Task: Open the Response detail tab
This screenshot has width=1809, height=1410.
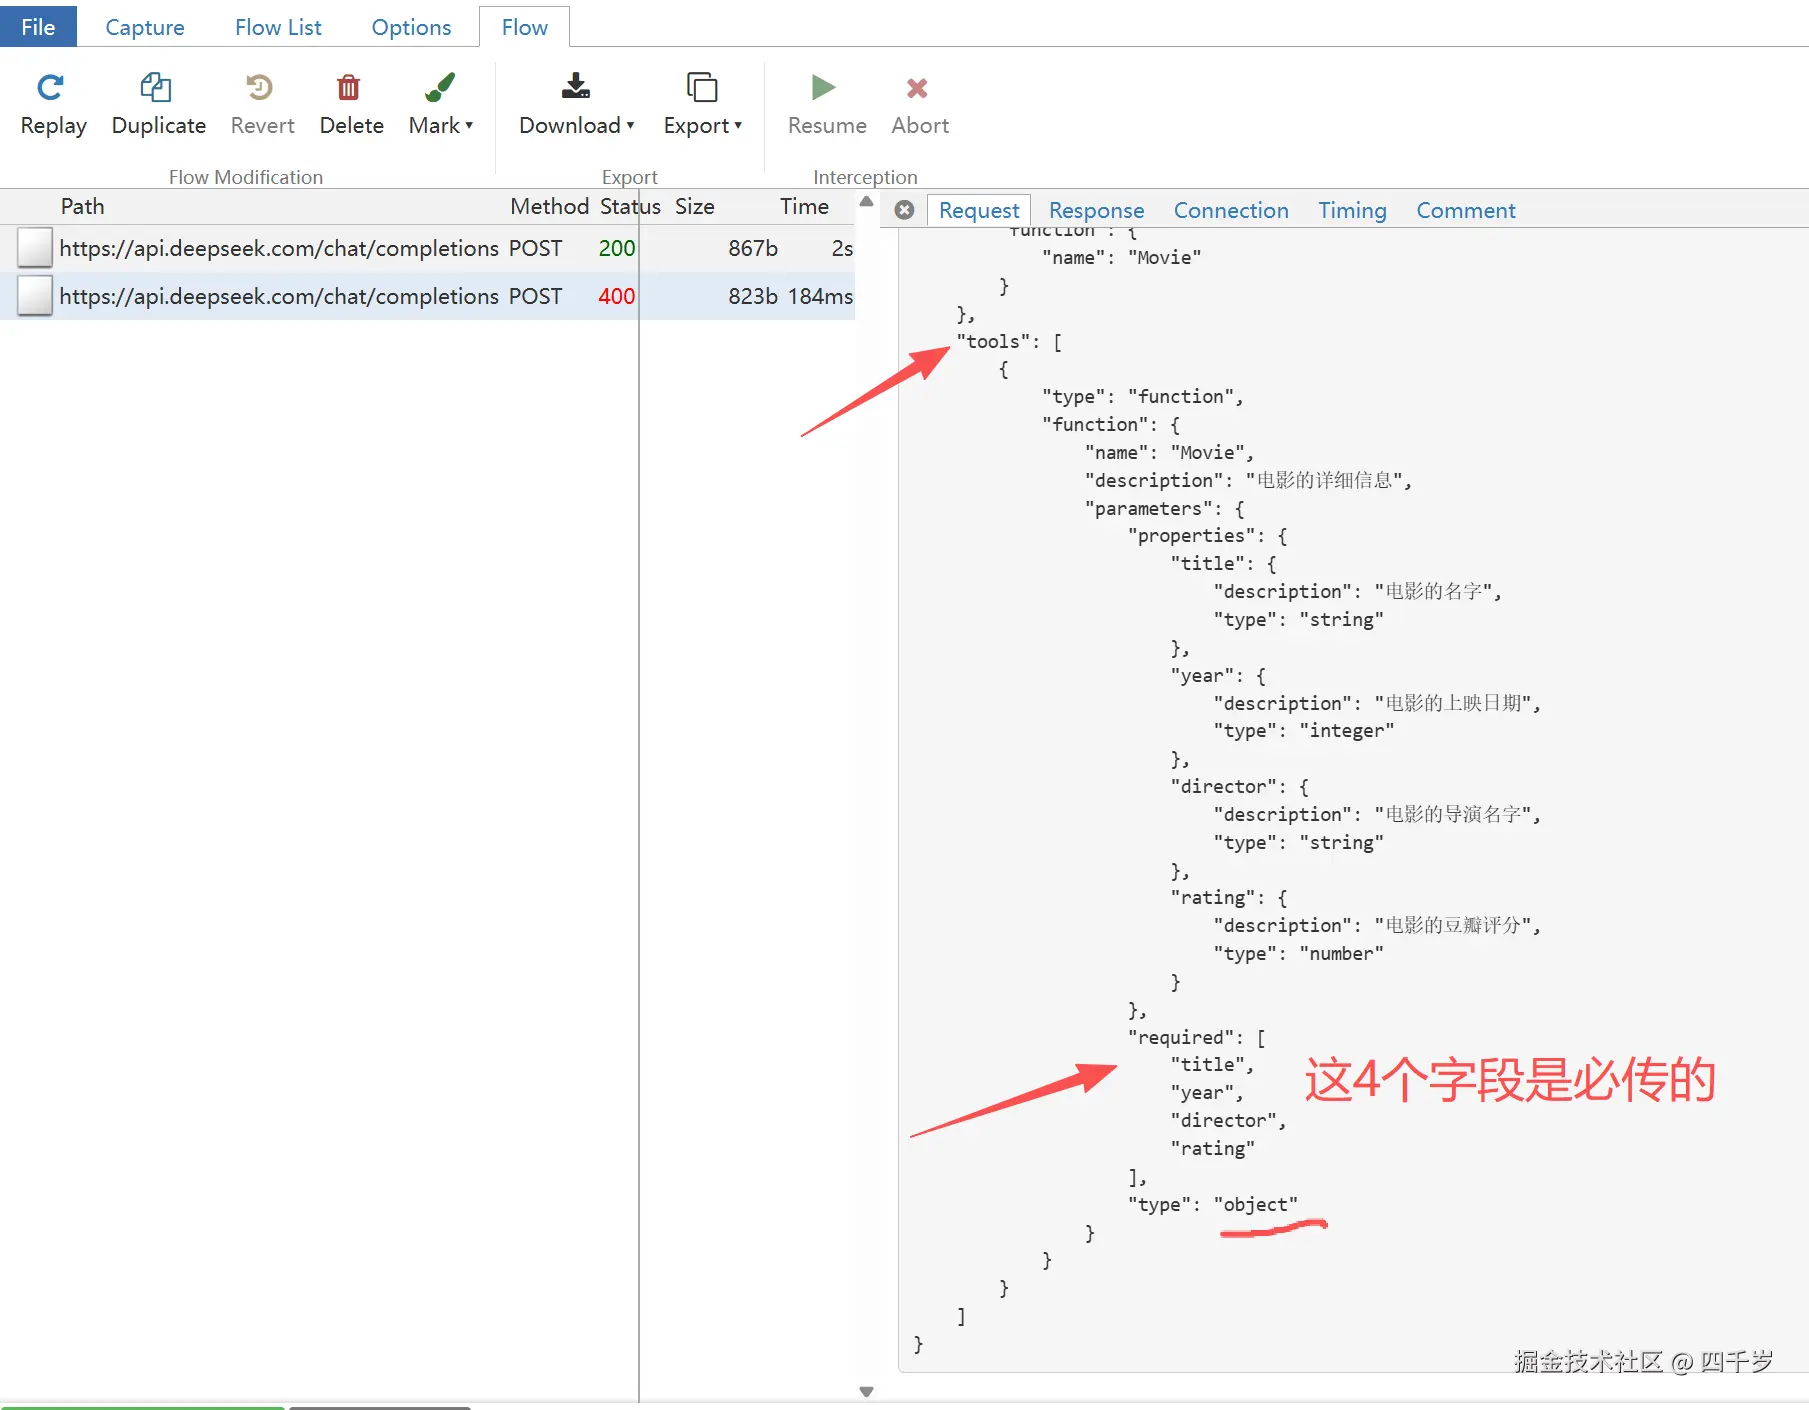Action: click(1096, 210)
